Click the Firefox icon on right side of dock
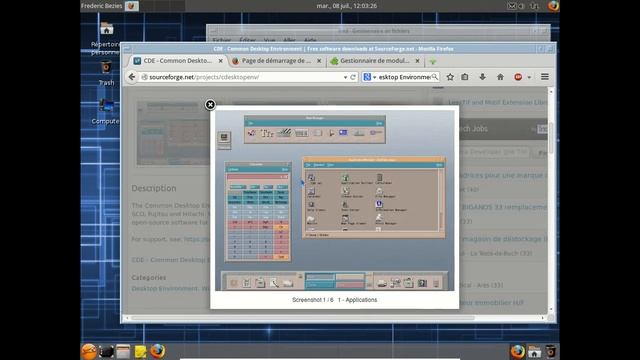This screenshot has height=360, width=640. pyautogui.click(x=517, y=351)
